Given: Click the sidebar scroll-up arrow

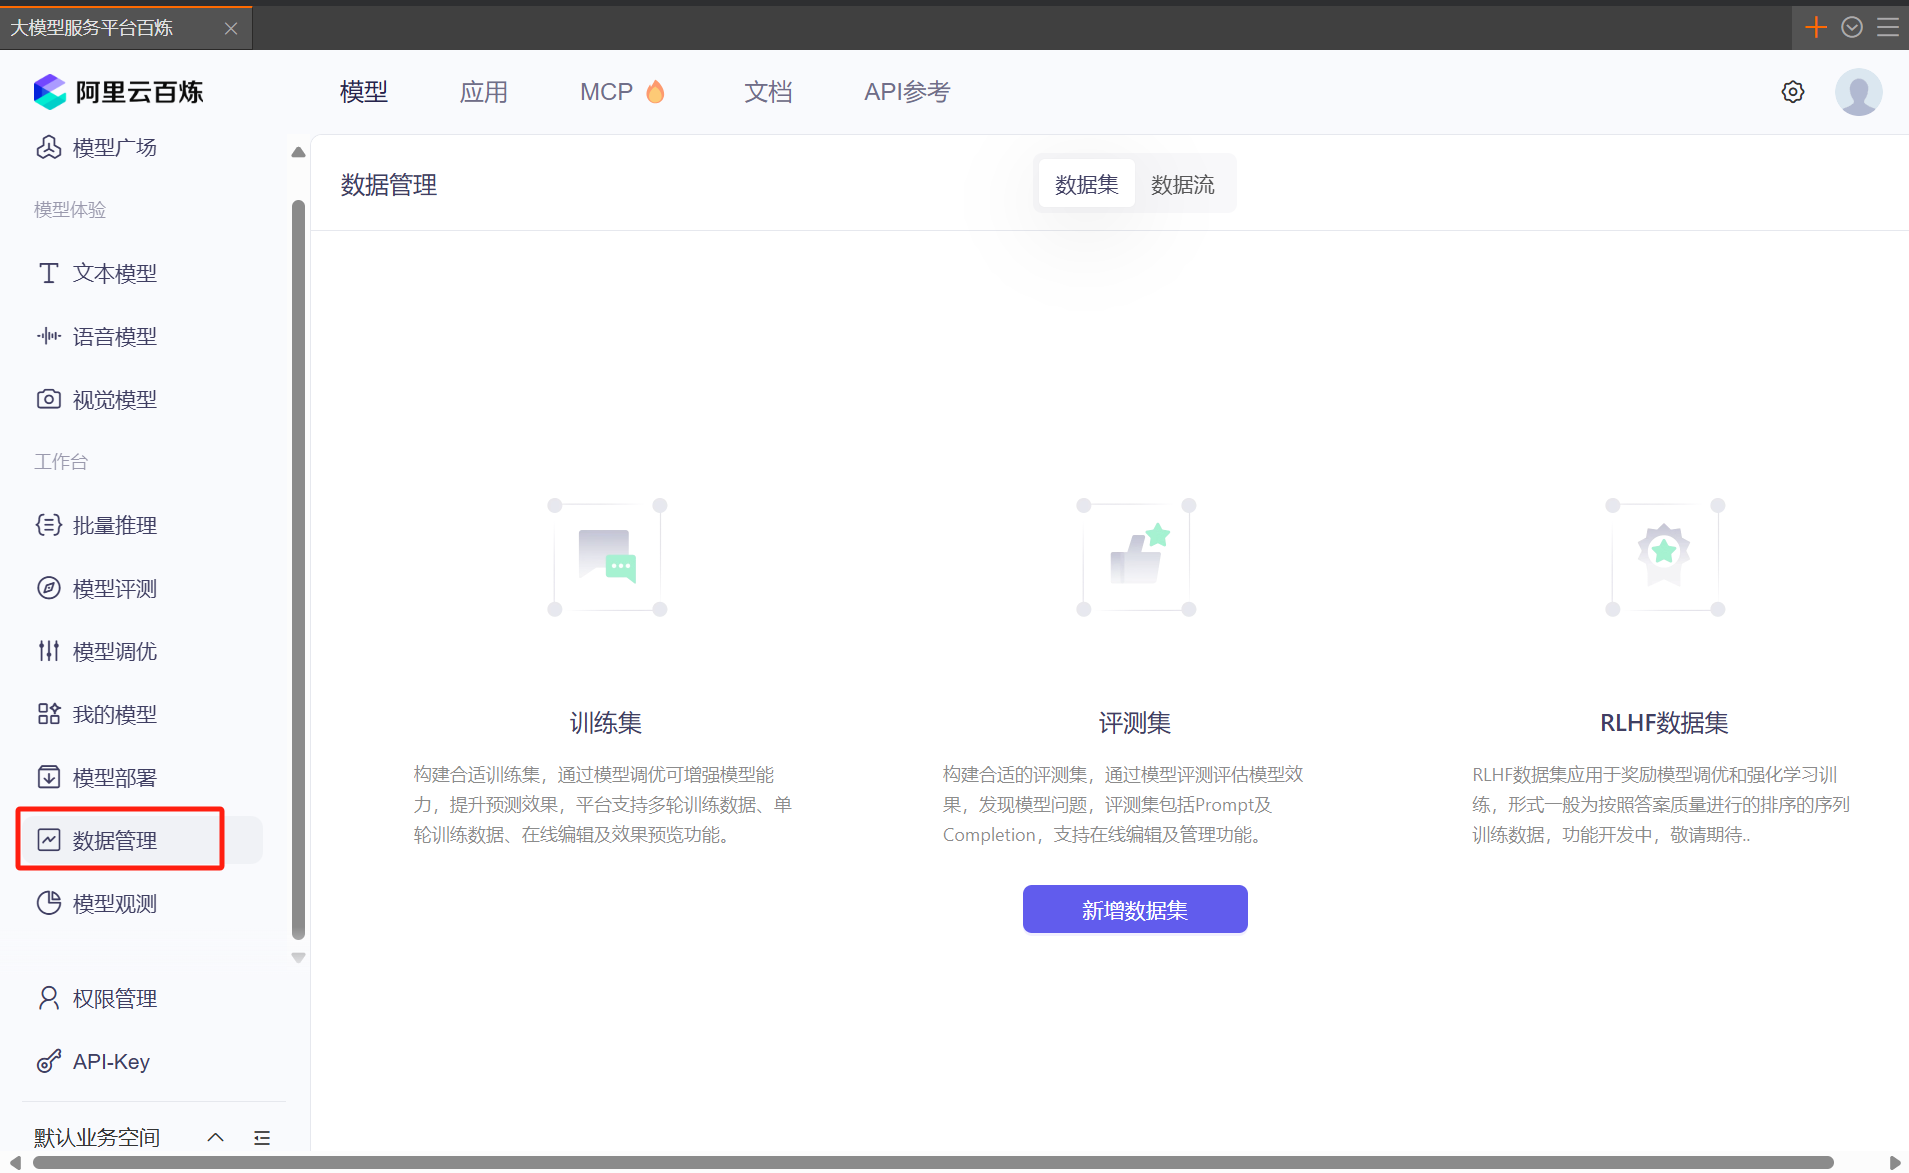Looking at the screenshot, I should 298,152.
